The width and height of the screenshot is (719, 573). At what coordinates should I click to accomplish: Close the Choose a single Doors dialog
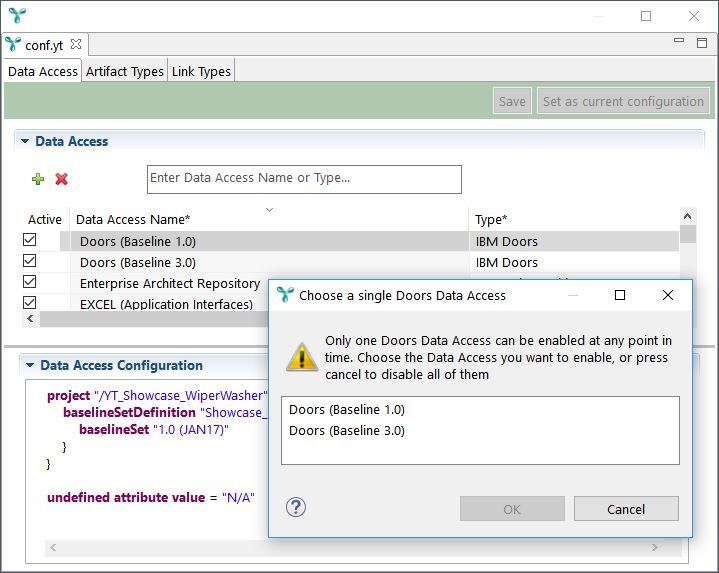668,295
